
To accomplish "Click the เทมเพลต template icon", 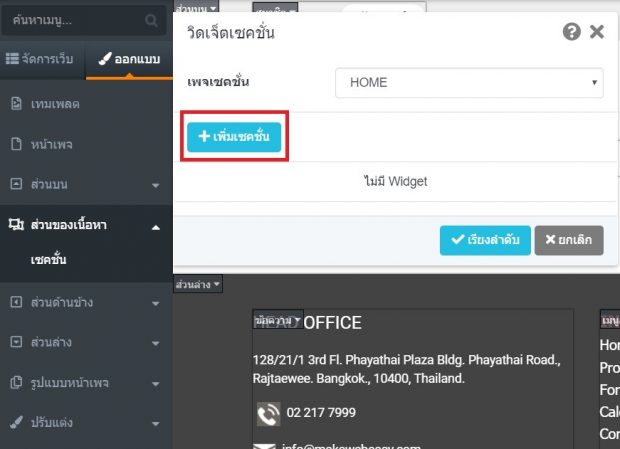I will click(16, 104).
